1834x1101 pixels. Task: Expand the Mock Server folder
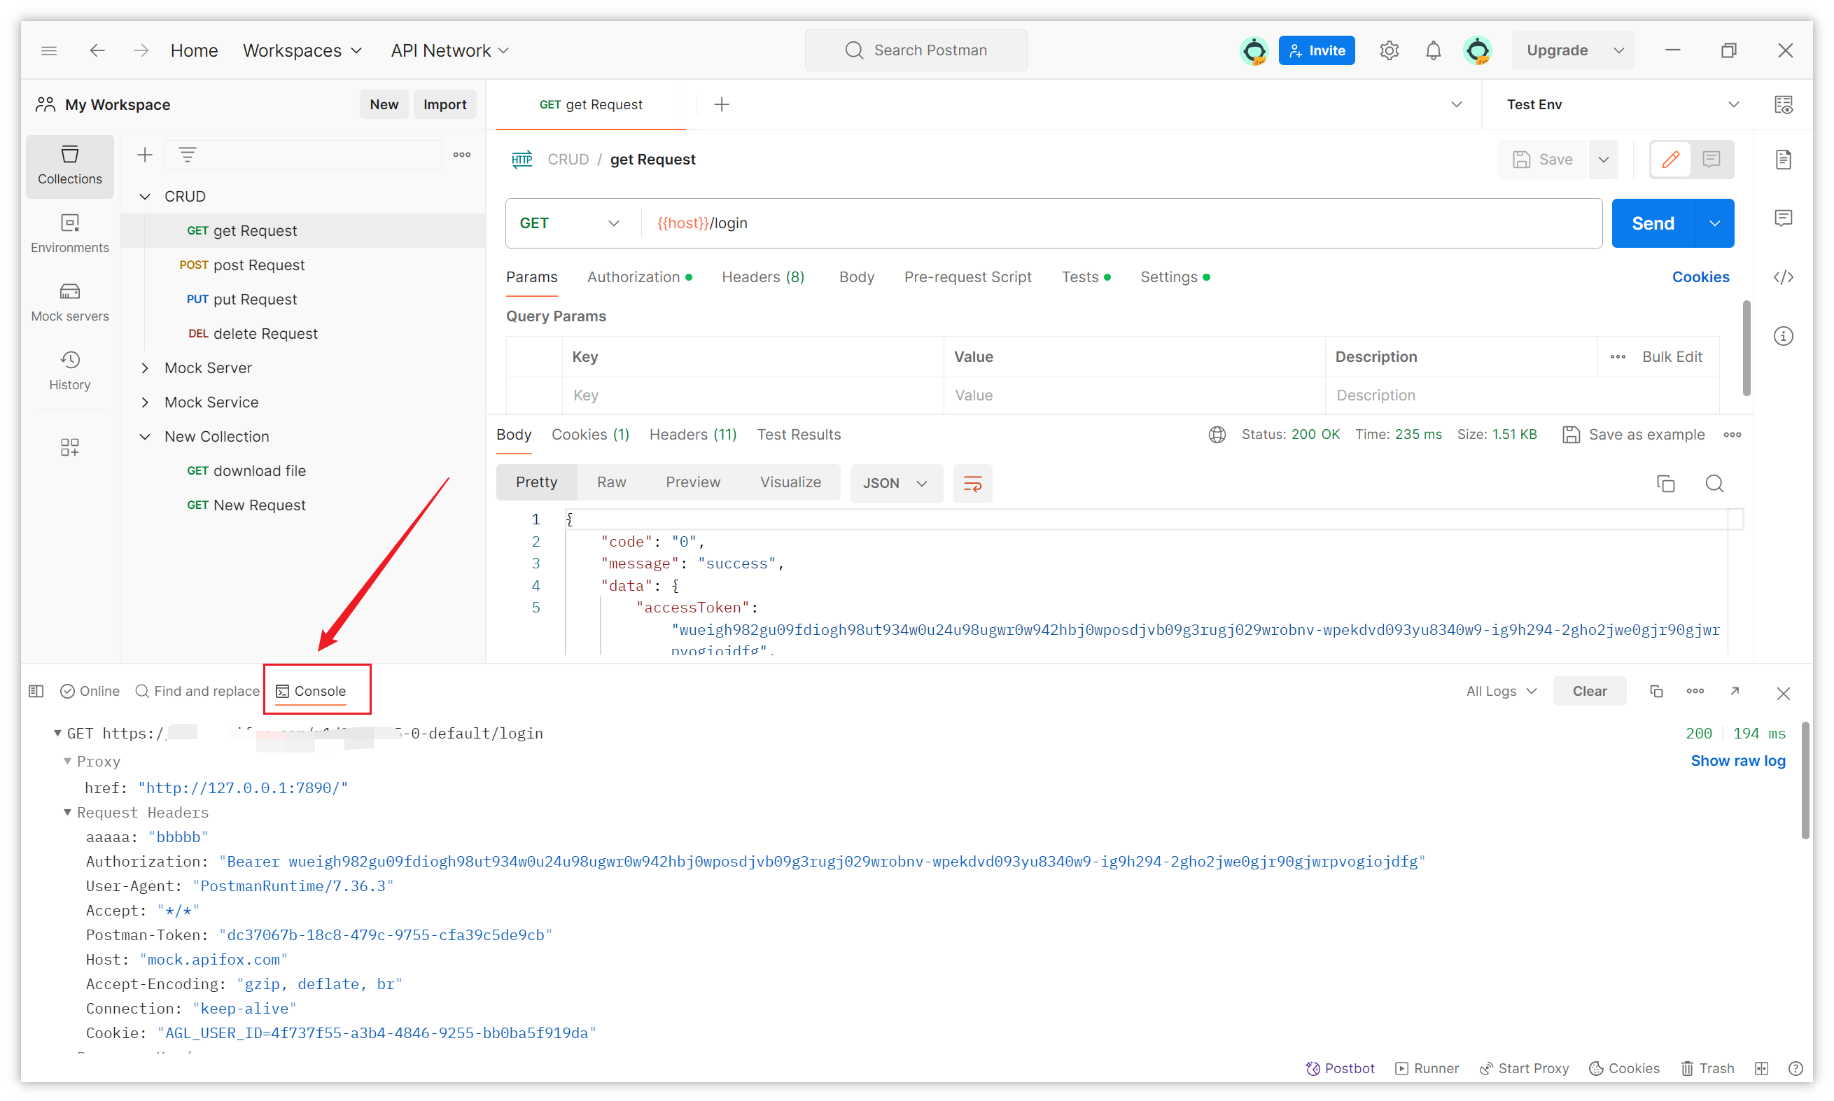pyautogui.click(x=146, y=367)
